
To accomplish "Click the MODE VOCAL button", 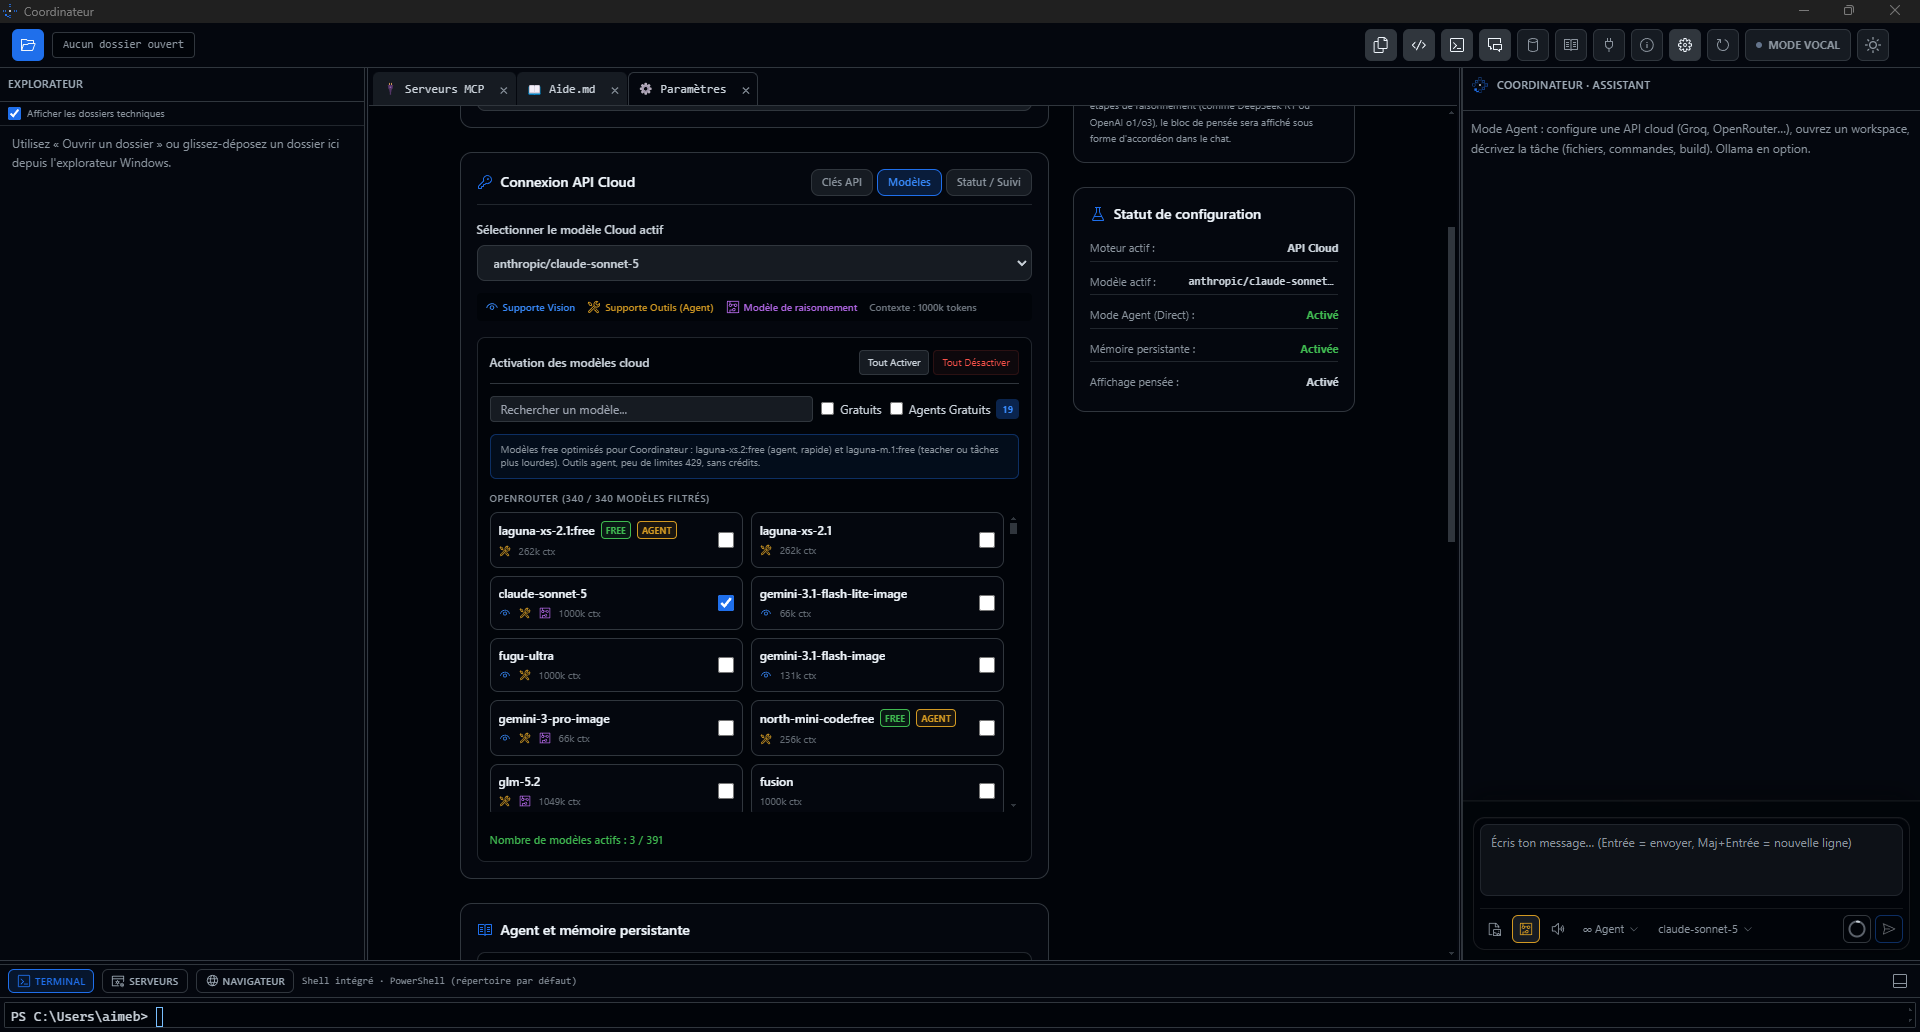I will (x=1798, y=45).
